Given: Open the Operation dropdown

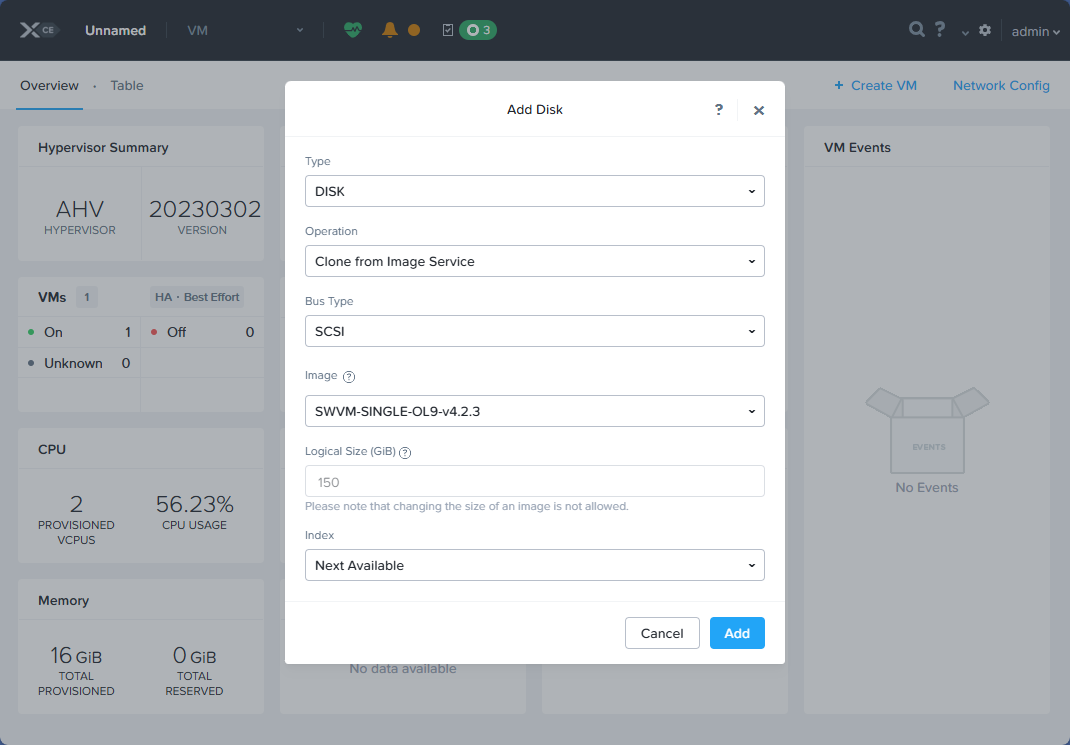Looking at the screenshot, I should 534,261.
